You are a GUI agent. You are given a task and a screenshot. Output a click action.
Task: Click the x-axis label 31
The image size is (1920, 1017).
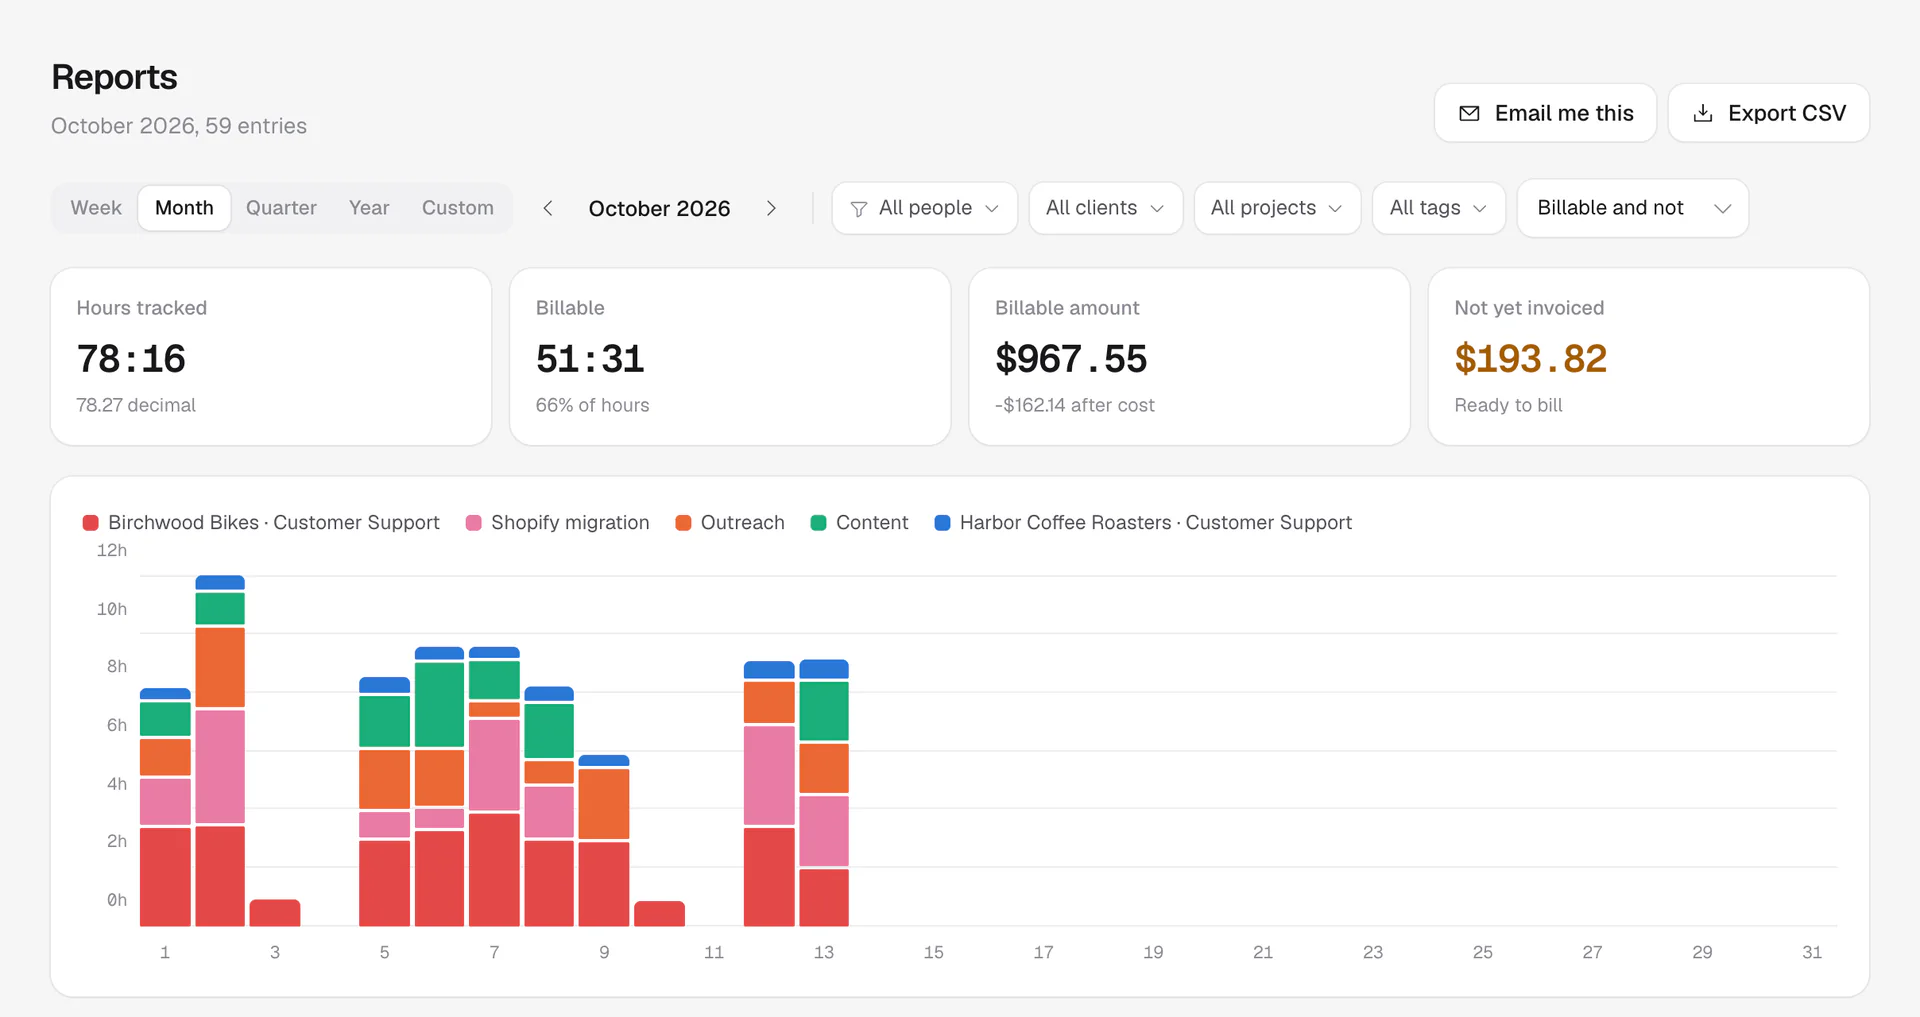tap(1812, 953)
